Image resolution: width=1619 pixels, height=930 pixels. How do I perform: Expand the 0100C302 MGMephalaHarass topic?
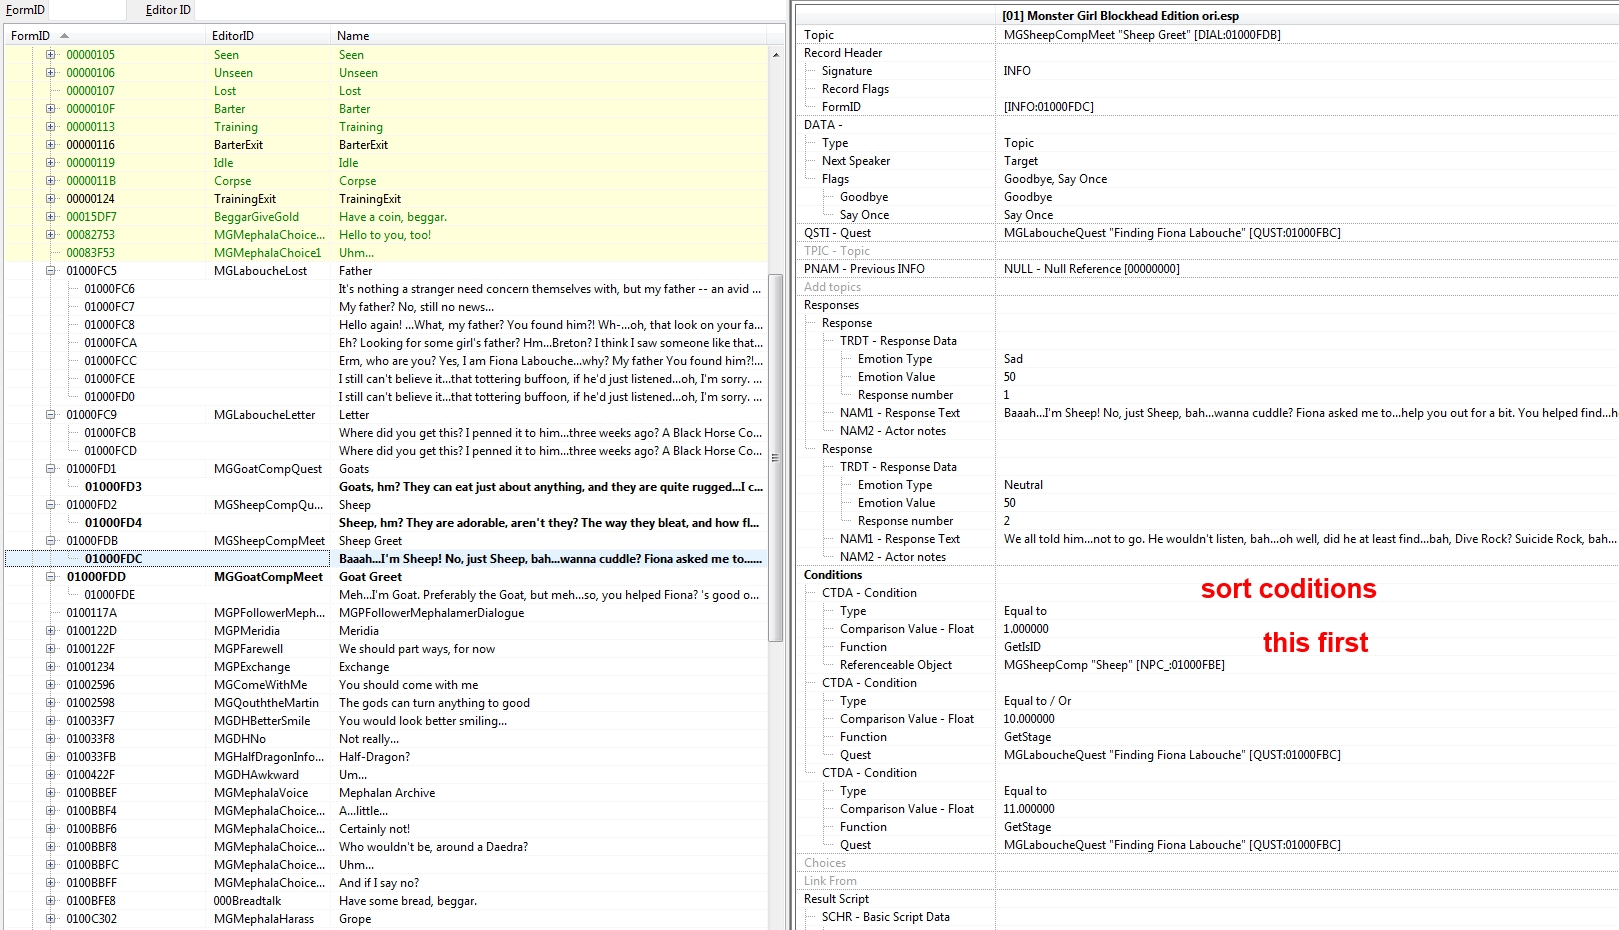(x=50, y=919)
